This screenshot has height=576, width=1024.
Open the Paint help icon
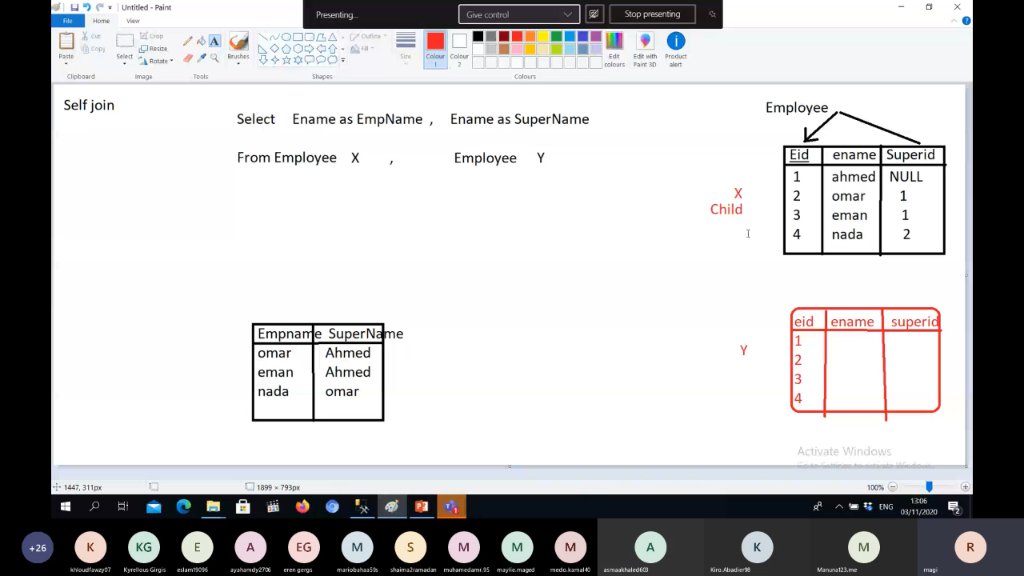tap(967, 21)
